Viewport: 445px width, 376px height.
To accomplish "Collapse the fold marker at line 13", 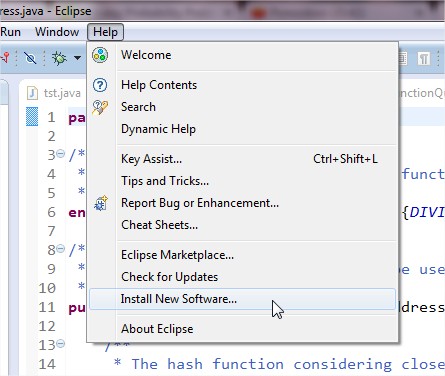I will click(x=61, y=343).
